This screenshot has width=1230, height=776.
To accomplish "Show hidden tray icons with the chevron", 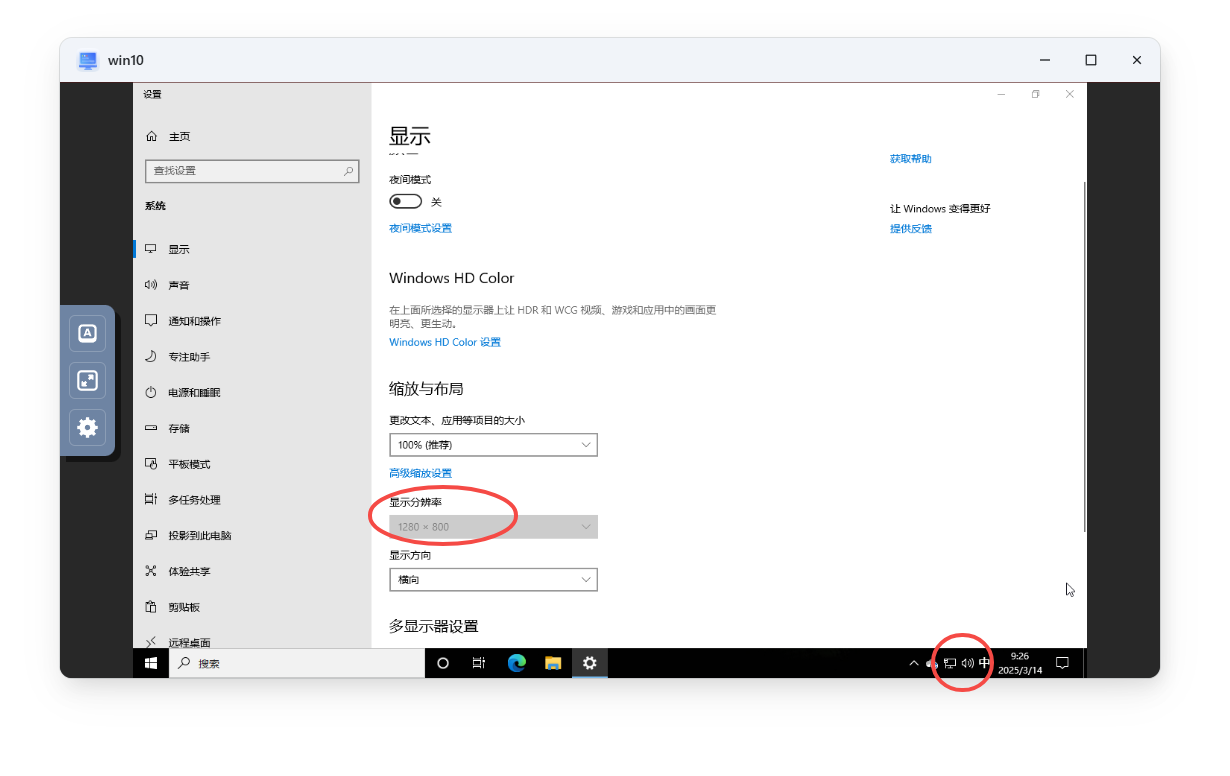I will (913, 663).
